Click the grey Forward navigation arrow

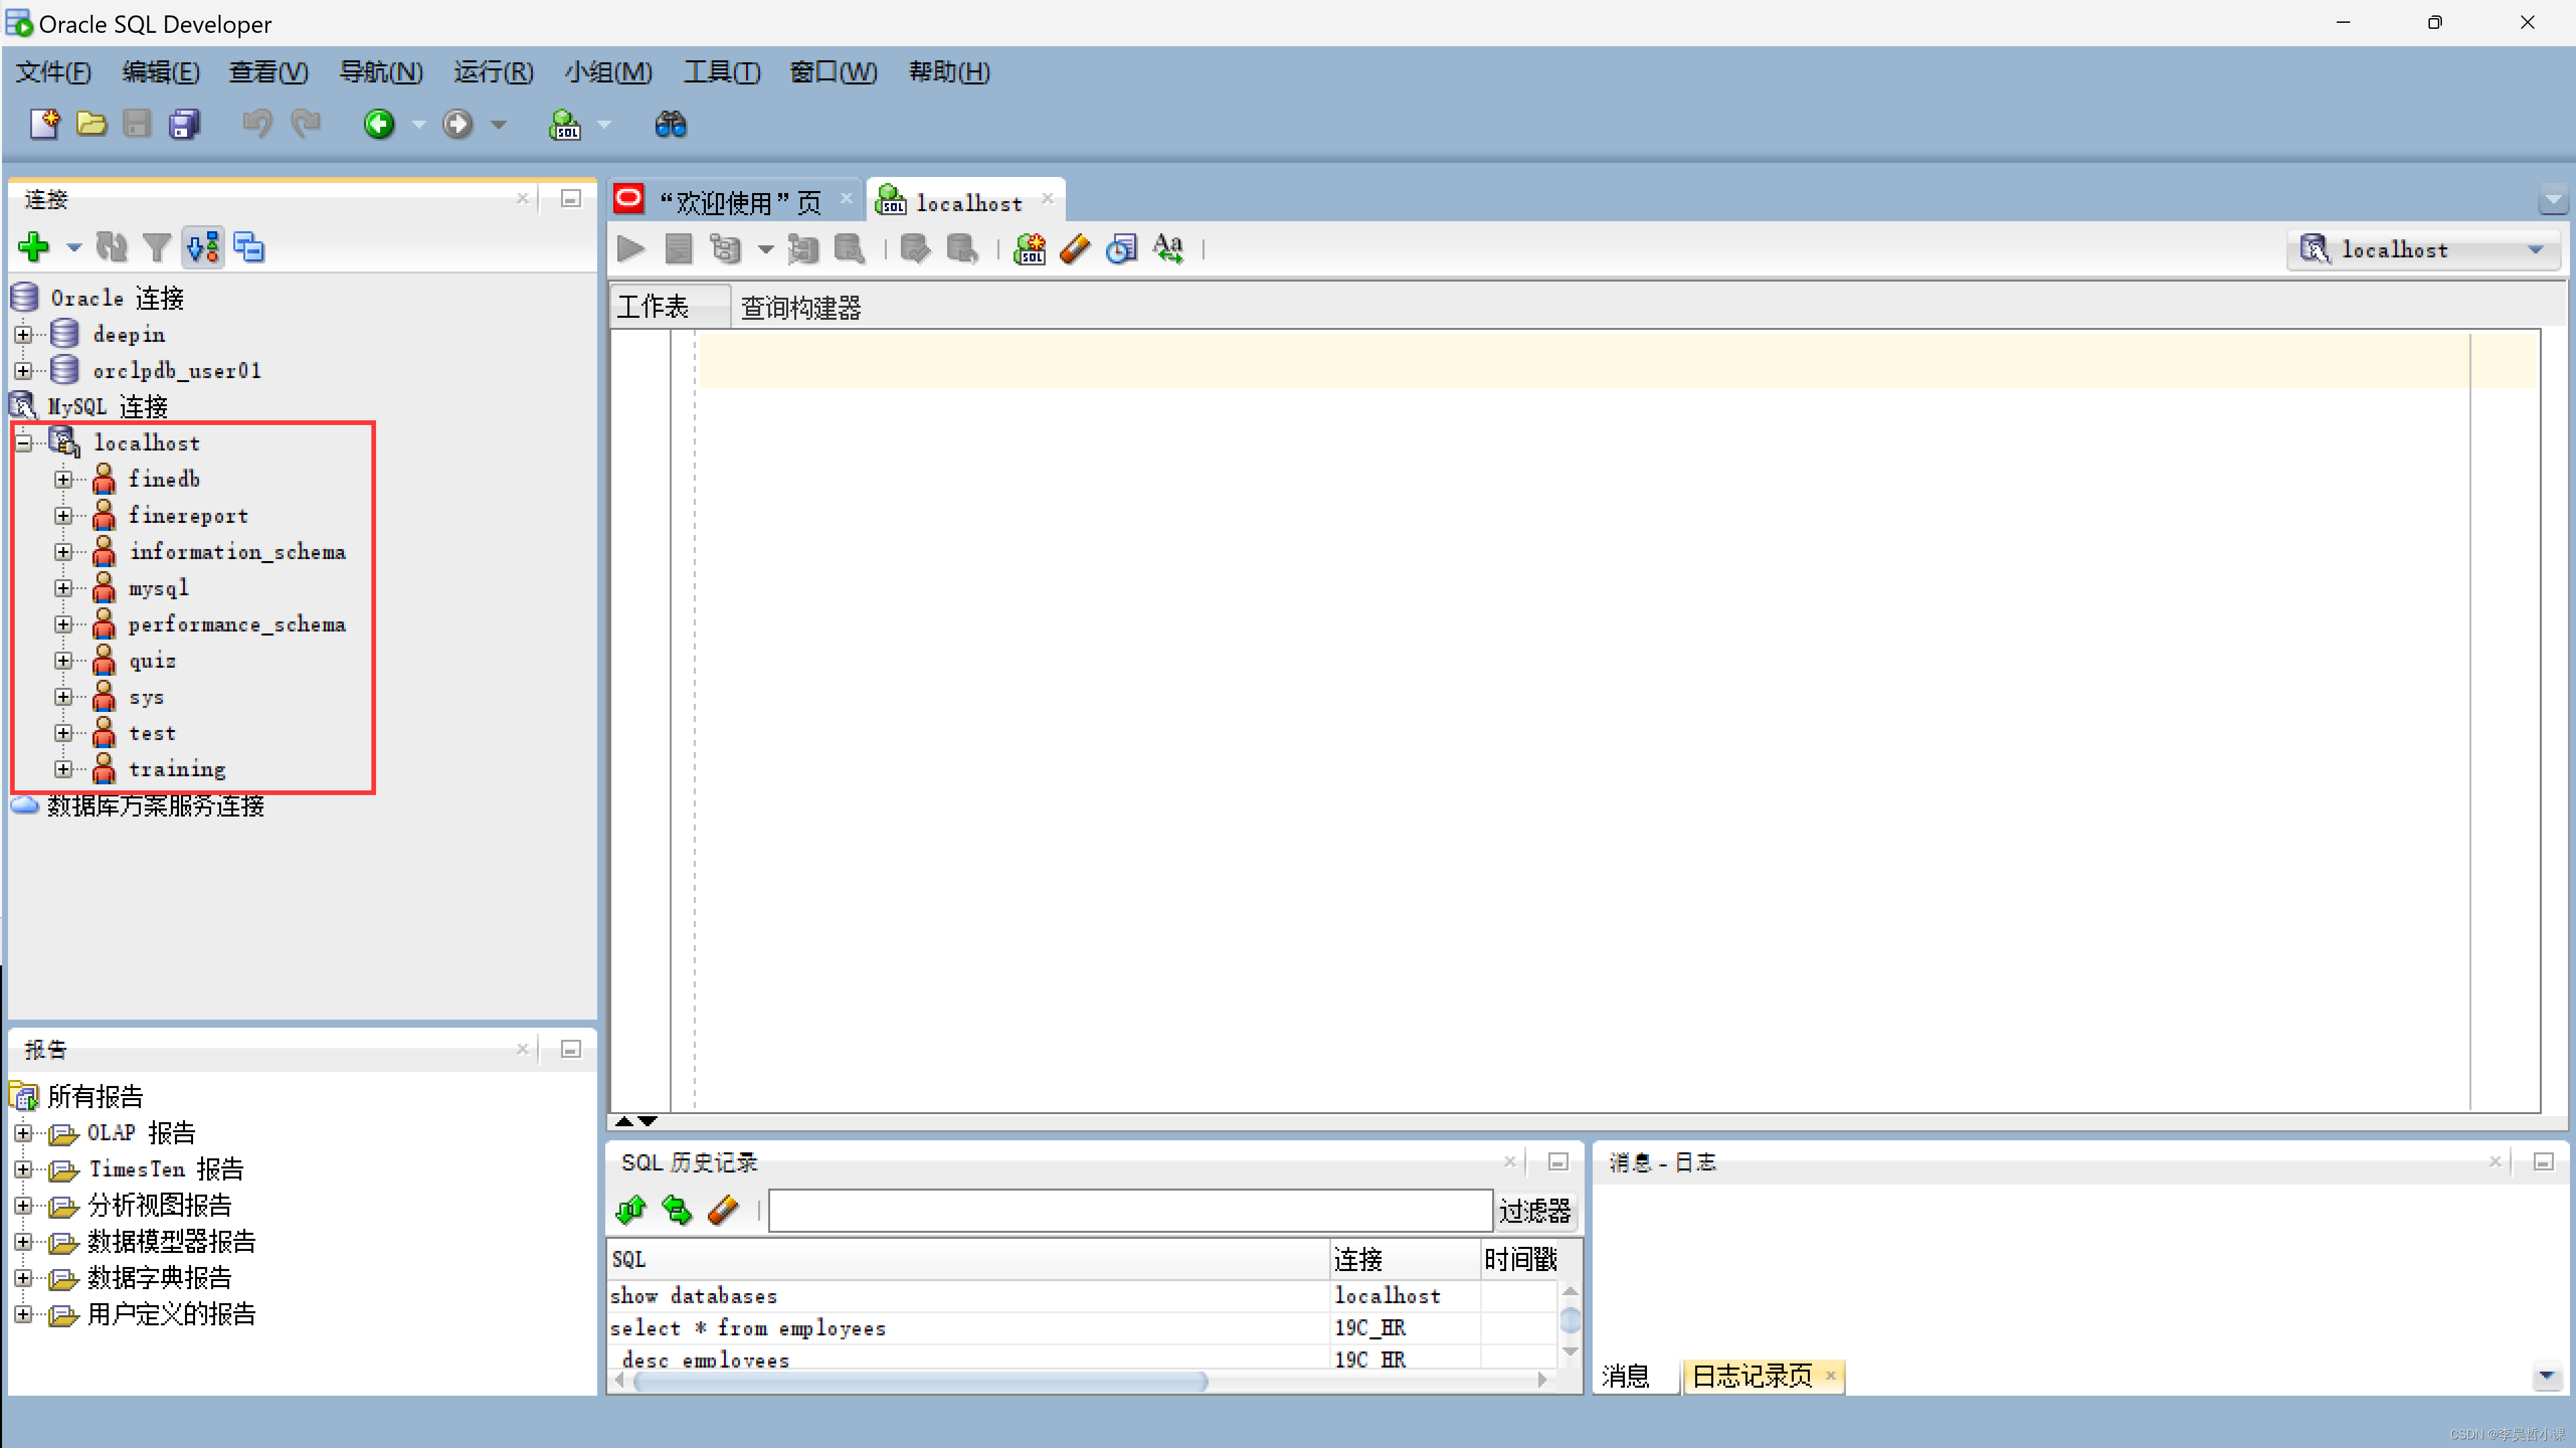[458, 124]
